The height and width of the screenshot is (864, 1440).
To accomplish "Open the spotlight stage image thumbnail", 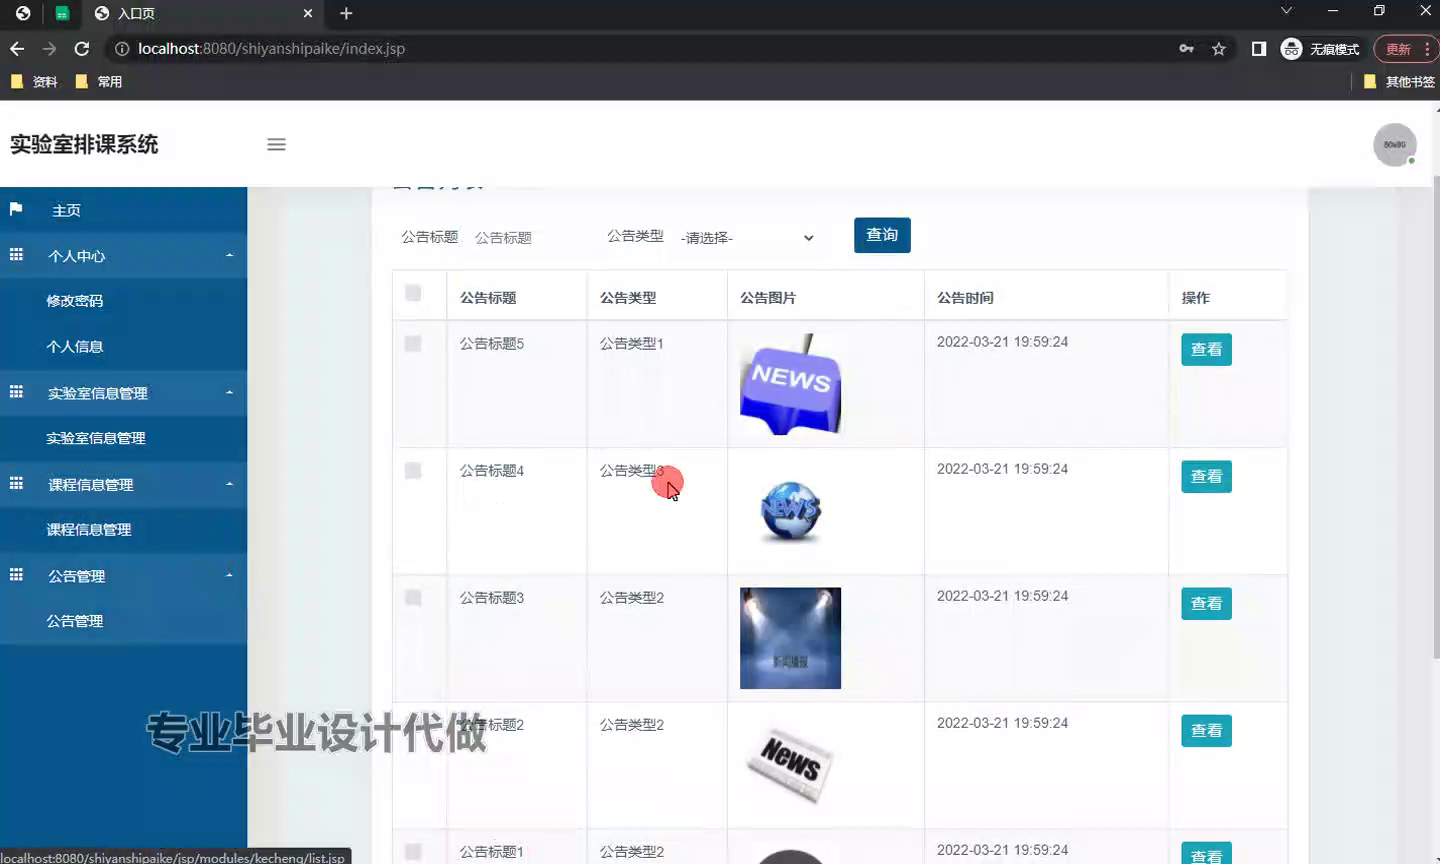I will click(x=790, y=638).
